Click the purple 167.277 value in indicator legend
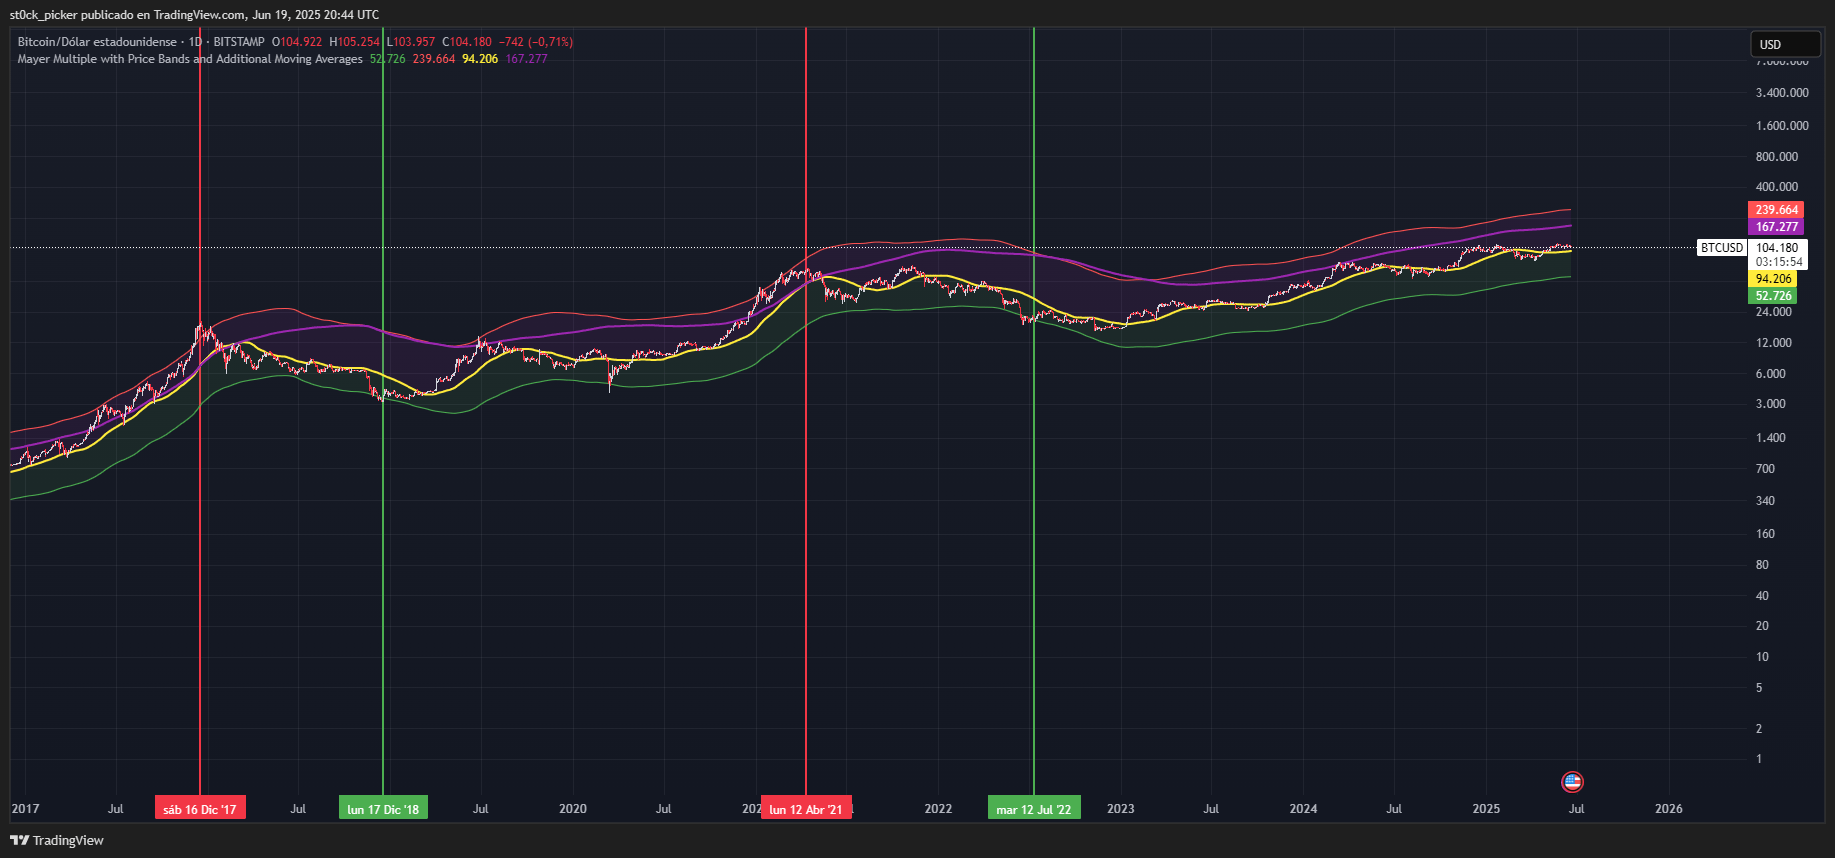This screenshot has width=1835, height=858. [x=526, y=59]
